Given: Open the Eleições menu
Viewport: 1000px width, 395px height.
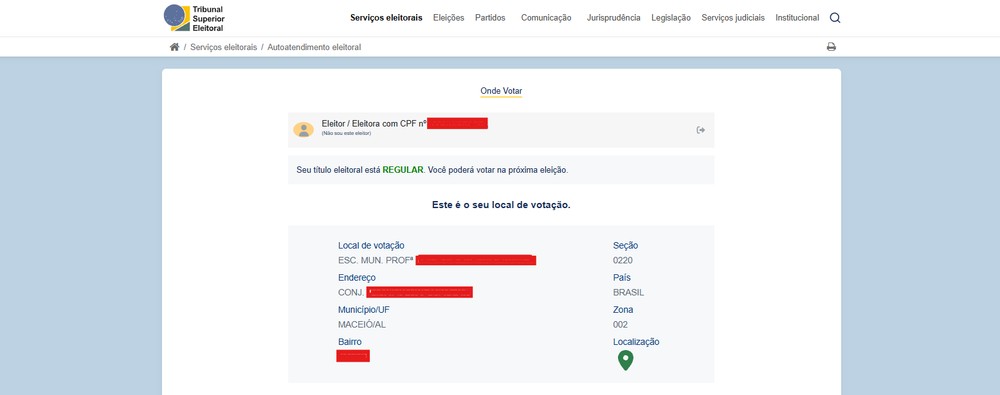Looking at the screenshot, I should [448, 18].
